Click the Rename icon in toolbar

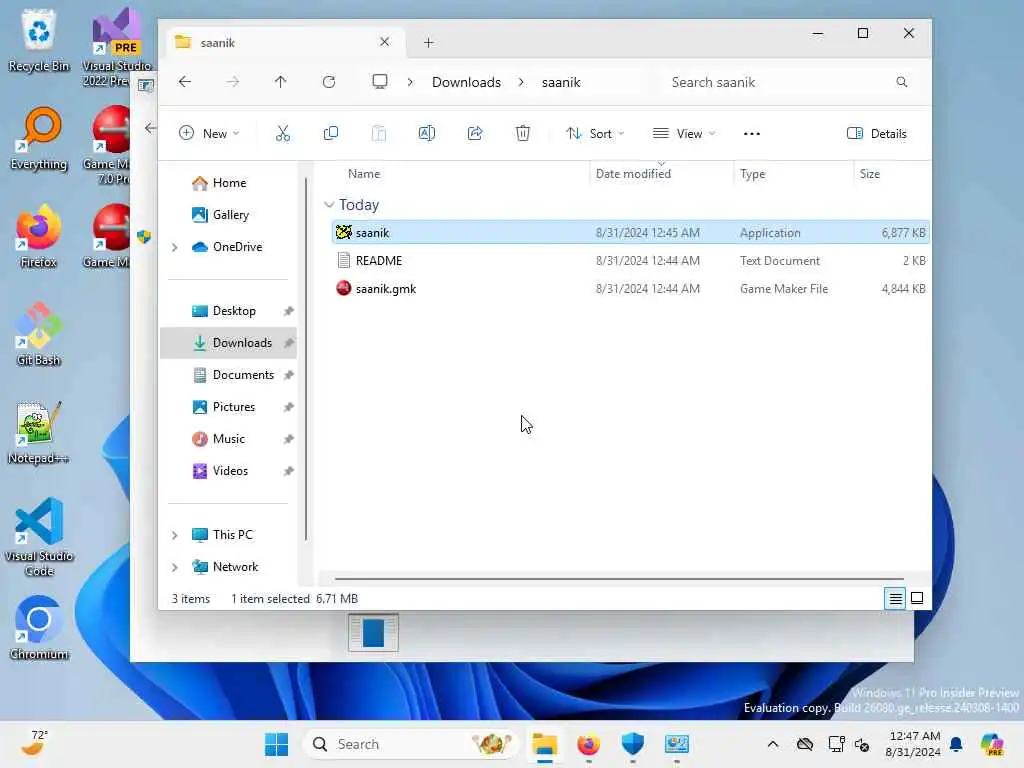pos(426,133)
